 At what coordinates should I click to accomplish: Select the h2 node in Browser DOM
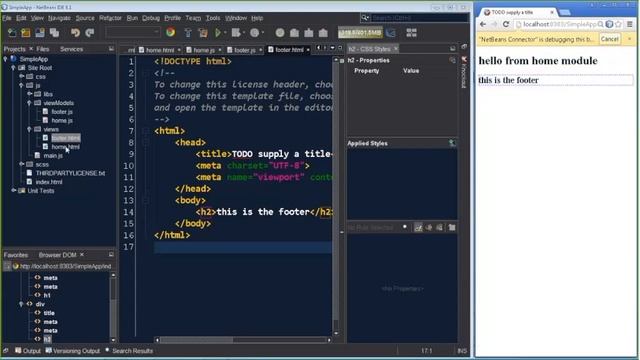click(47, 339)
